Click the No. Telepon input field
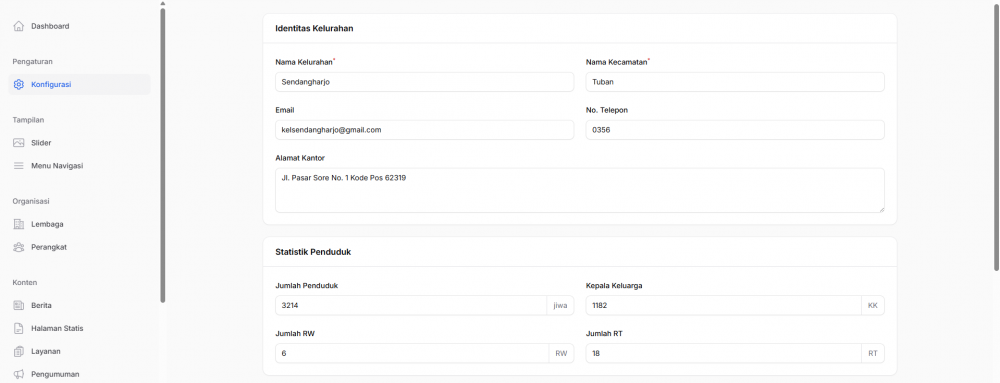 pyautogui.click(x=735, y=129)
